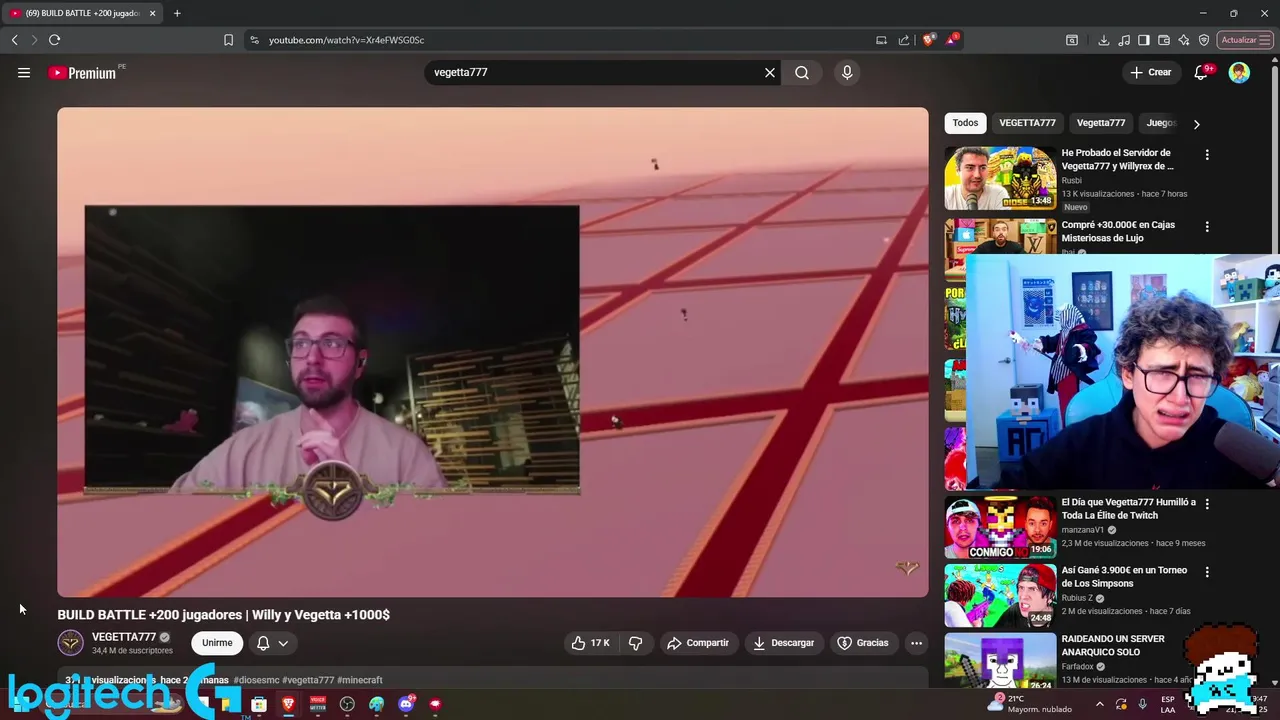Screen dimensions: 1280x720
Task: Select the Vegetta777 mixed-case chip
Action: tap(1101, 123)
